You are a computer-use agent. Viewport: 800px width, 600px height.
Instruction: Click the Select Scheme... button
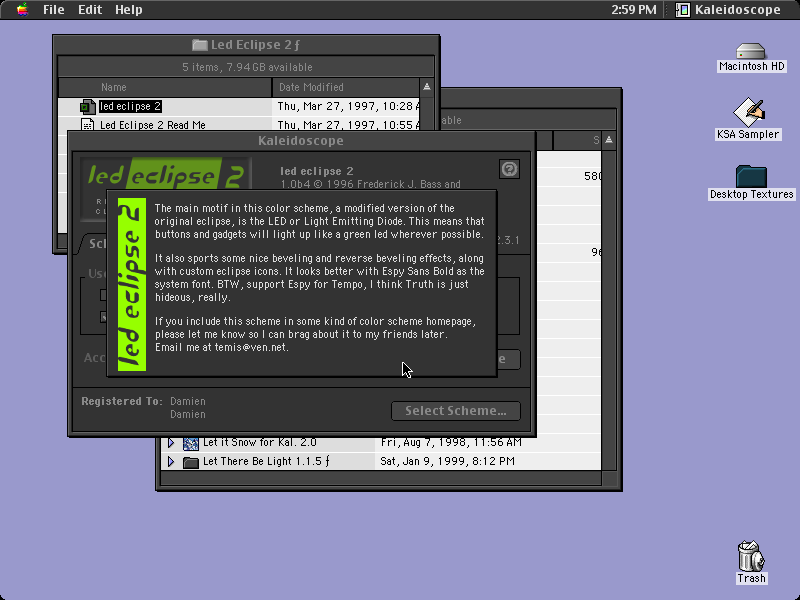coord(456,411)
